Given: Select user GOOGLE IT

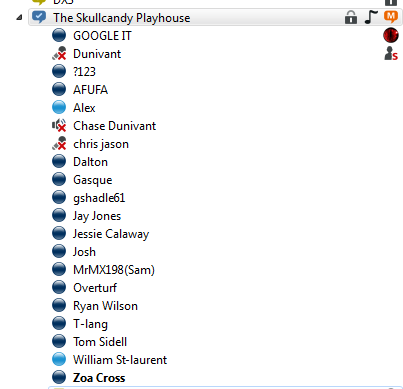Looking at the screenshot, I should tap(102, 36).
